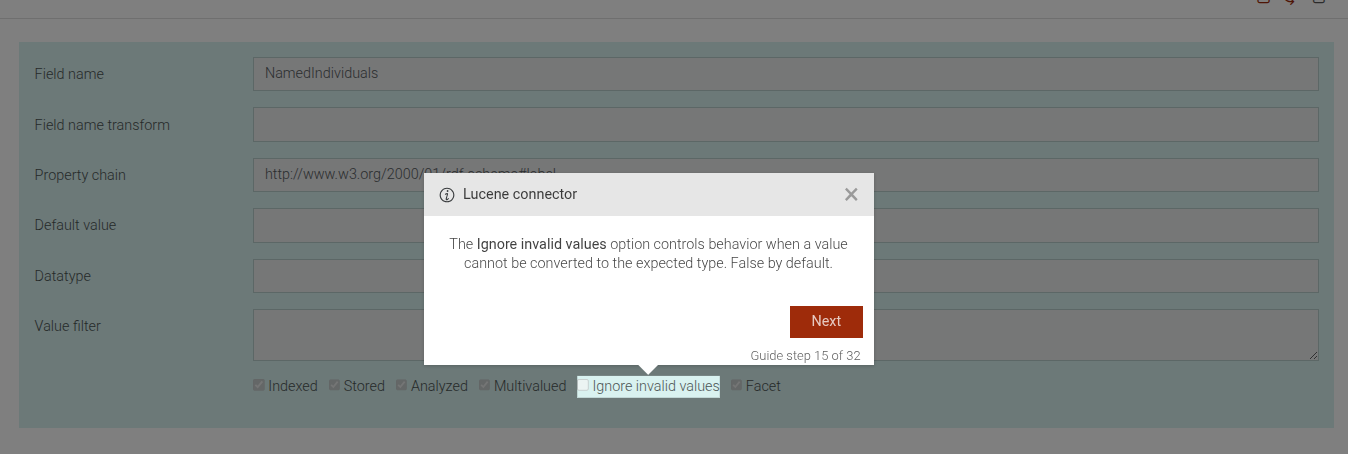Click the Value filter label text

pos(68,326)
